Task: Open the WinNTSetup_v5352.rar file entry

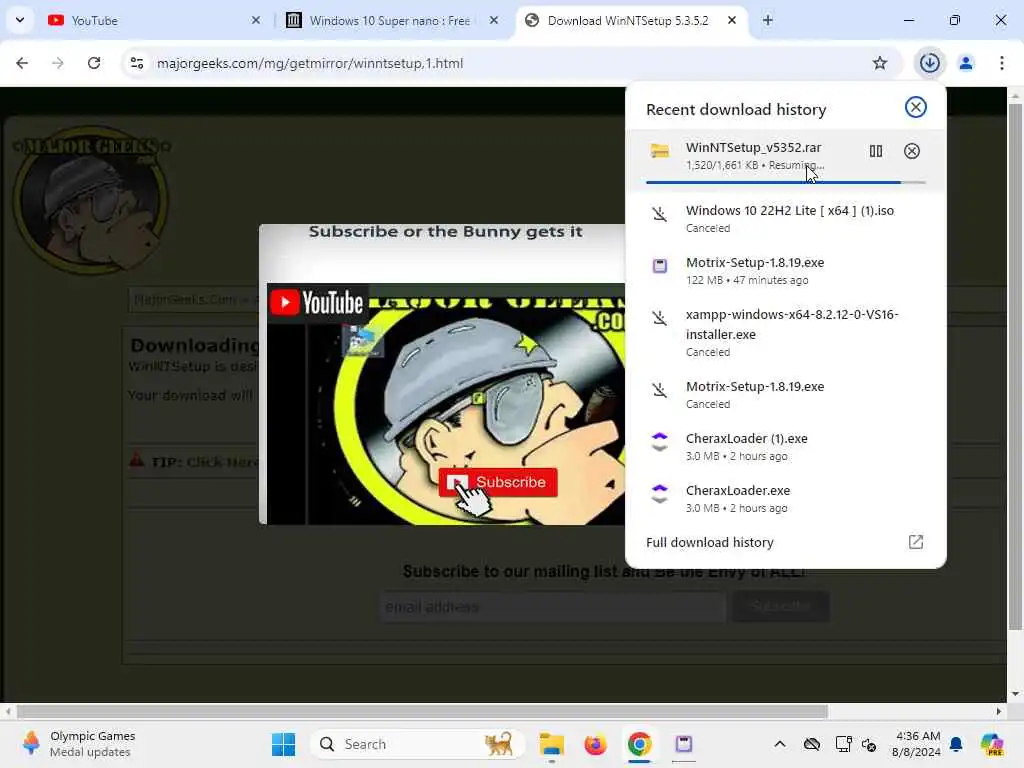Action: click(786, 160)
